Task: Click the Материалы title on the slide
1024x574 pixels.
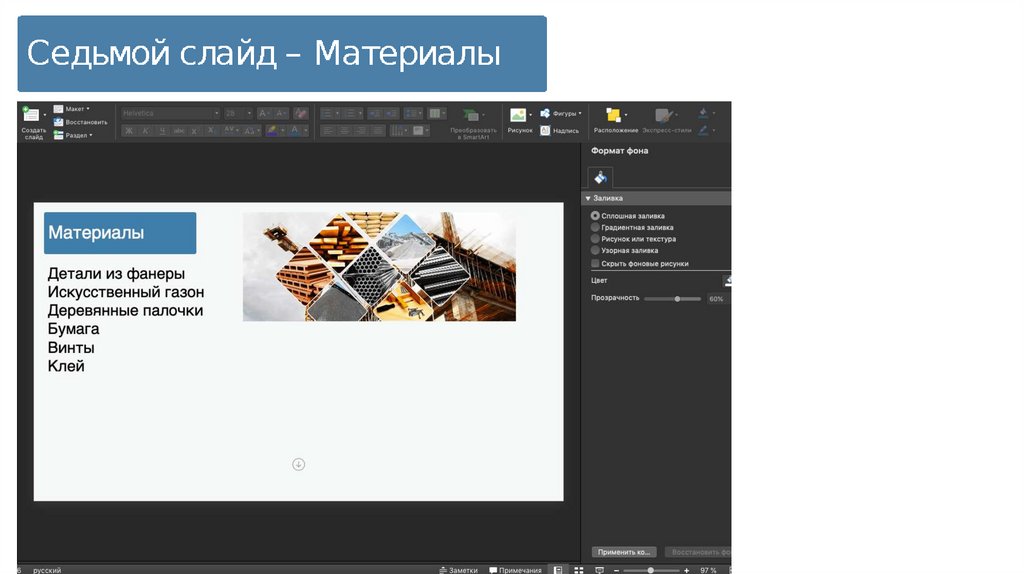Action: [x=97, y=233]
